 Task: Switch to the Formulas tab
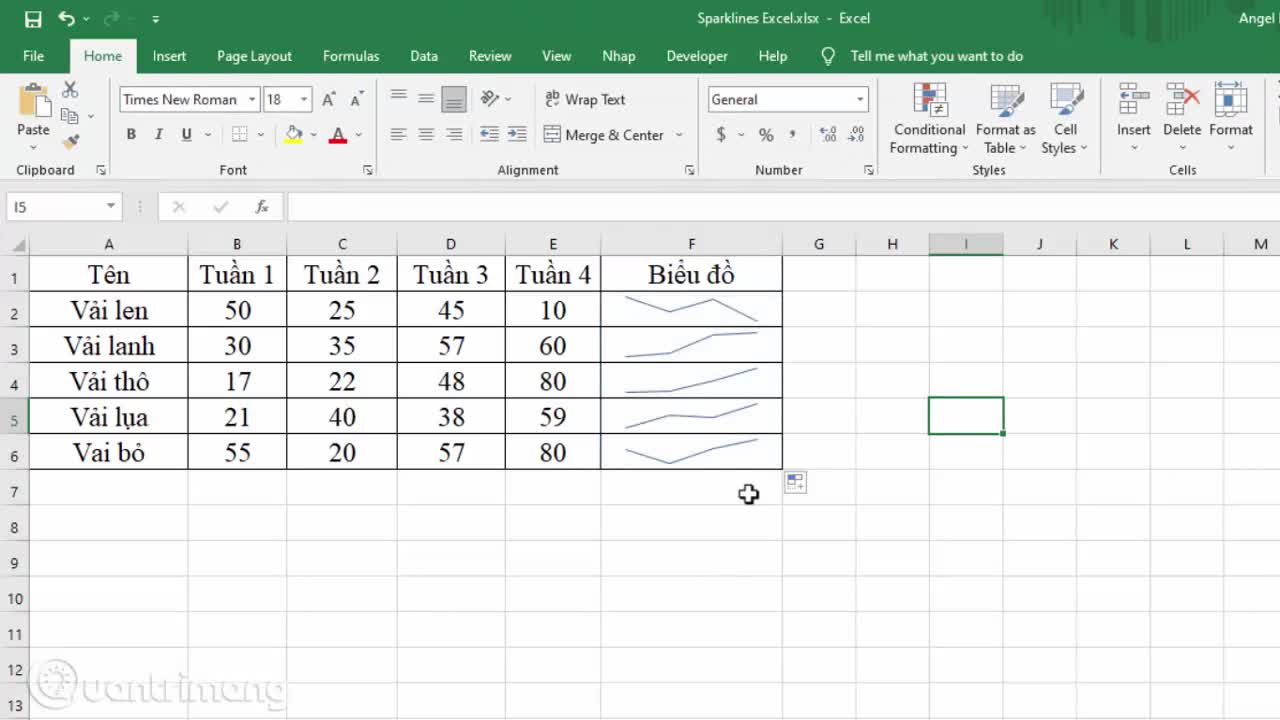click(x=351, y=56)
